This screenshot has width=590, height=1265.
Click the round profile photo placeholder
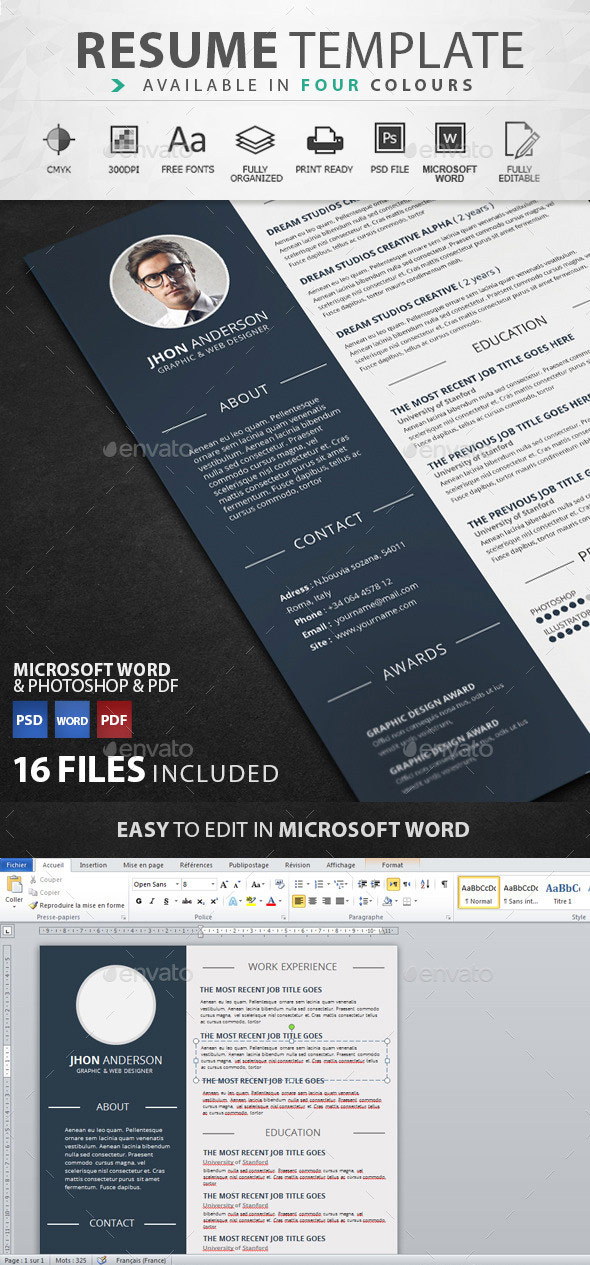click(115, 1003)
